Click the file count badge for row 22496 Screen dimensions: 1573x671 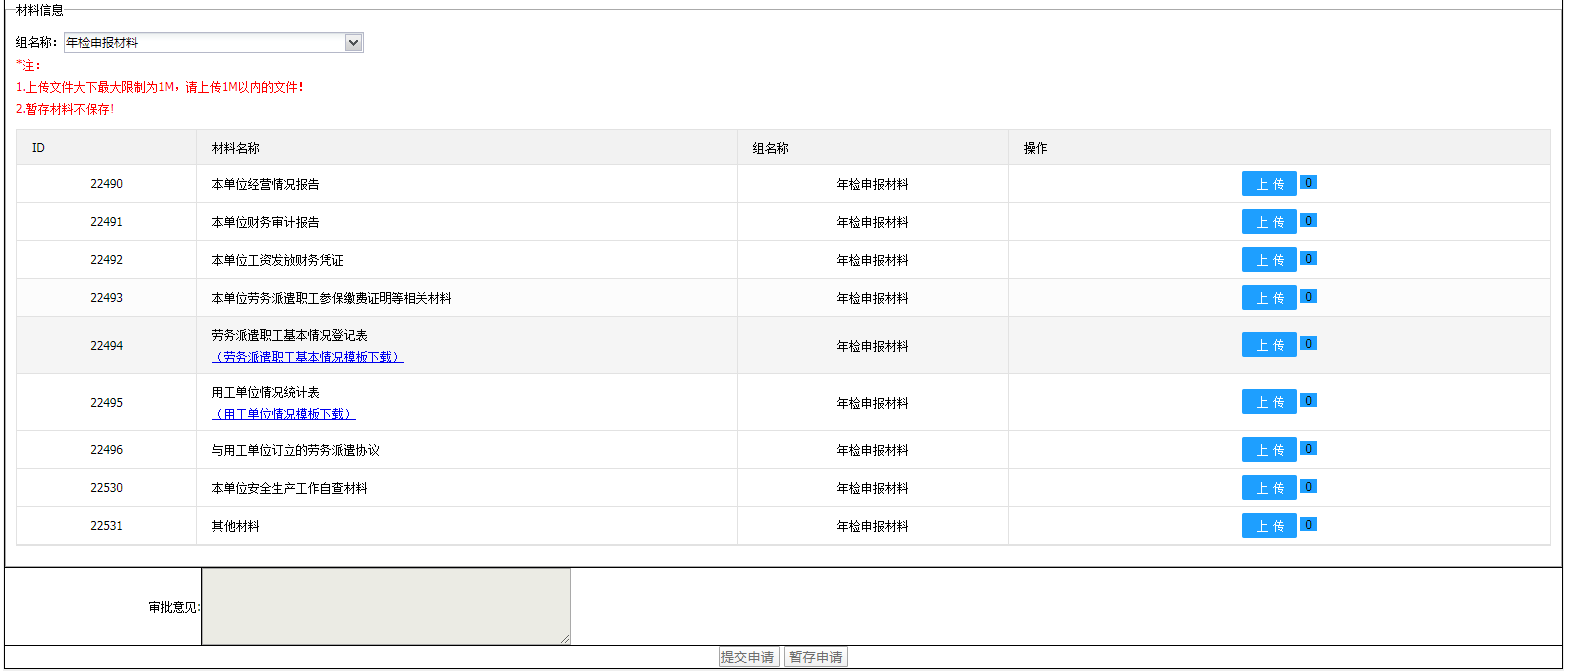tap(1308, 449)
